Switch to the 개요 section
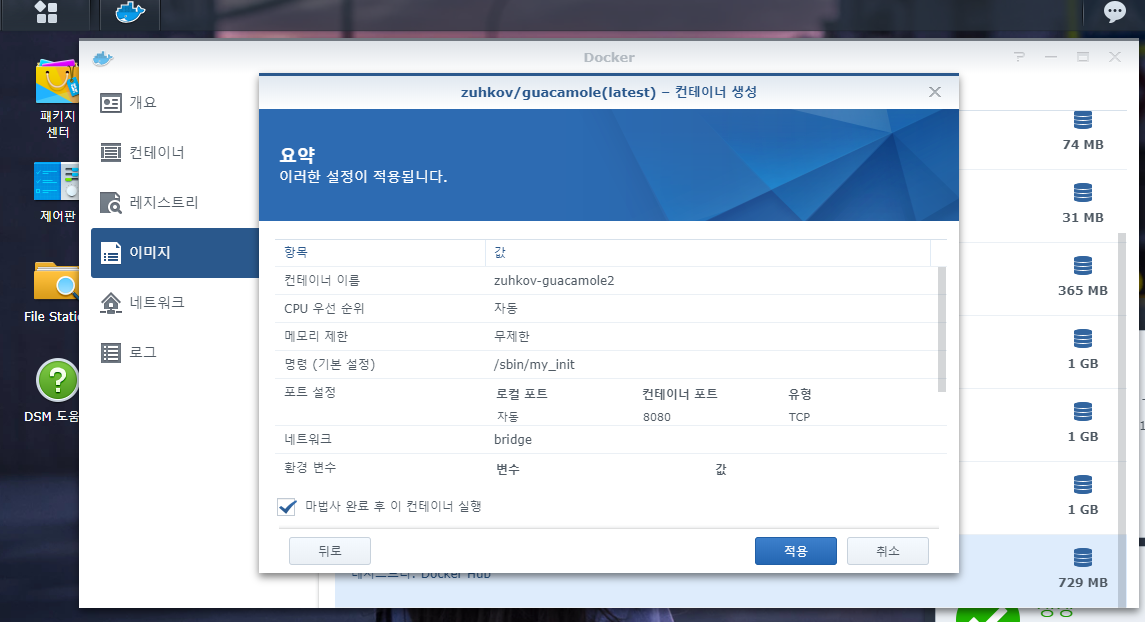1145x622 pixels. coord(175,103)
